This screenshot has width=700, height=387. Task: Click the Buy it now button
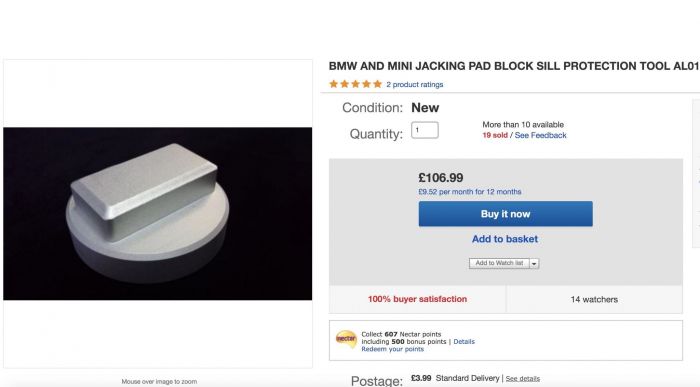tap(505, 214)
